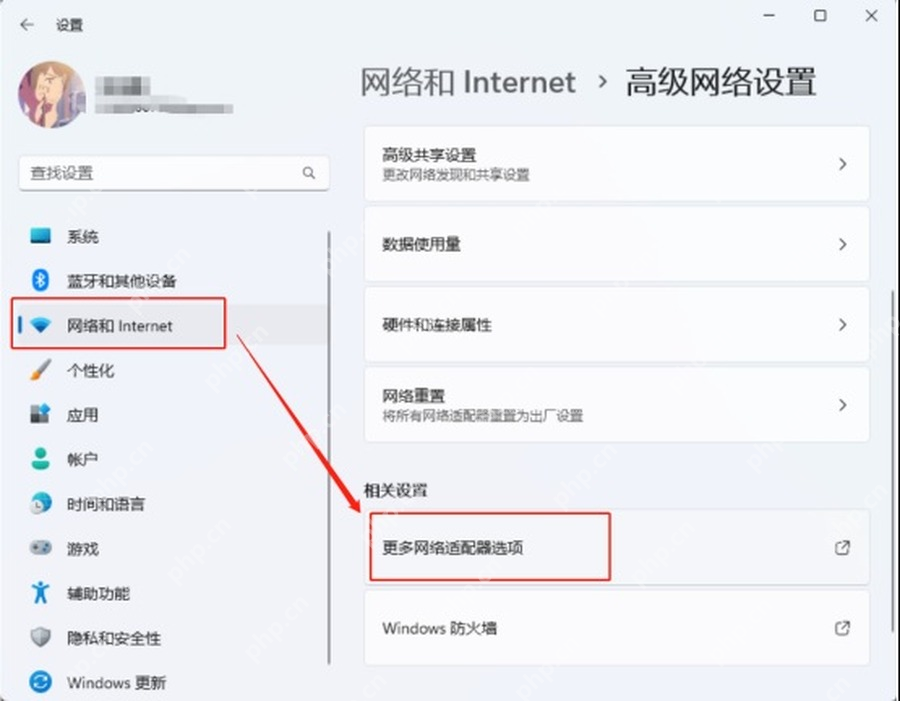Open 网络重置 card
Viewport: 900px width, 701px height.
tap(616, 405)
